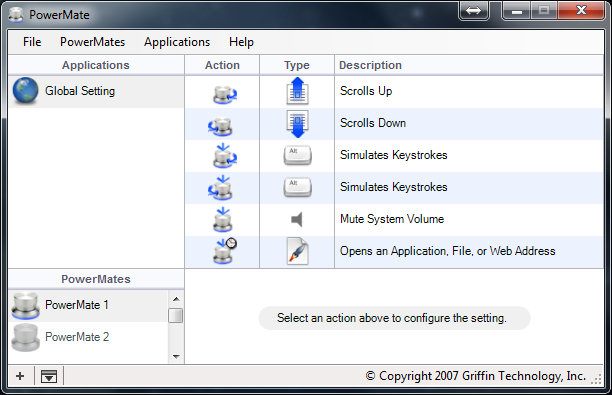Click the Griffin Technology copyright text

coord(475,376)
